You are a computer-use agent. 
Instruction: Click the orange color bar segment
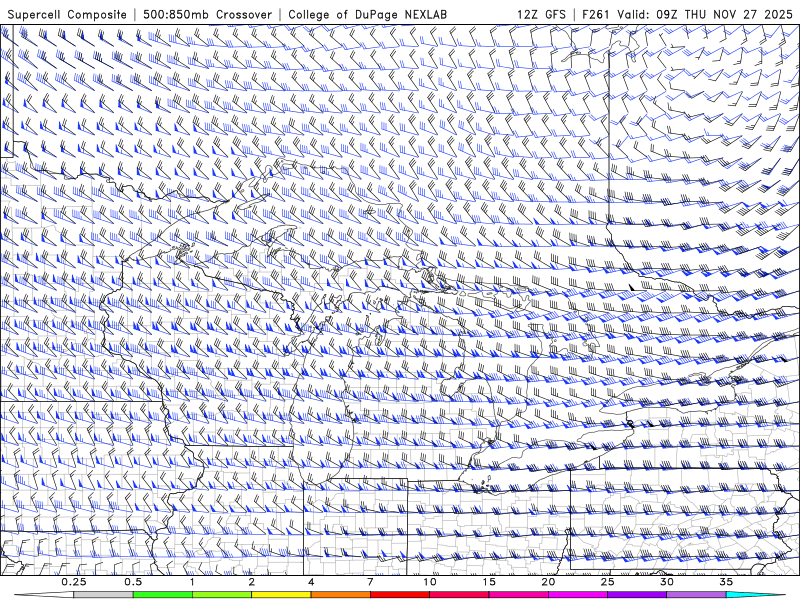tap(340, 595)
